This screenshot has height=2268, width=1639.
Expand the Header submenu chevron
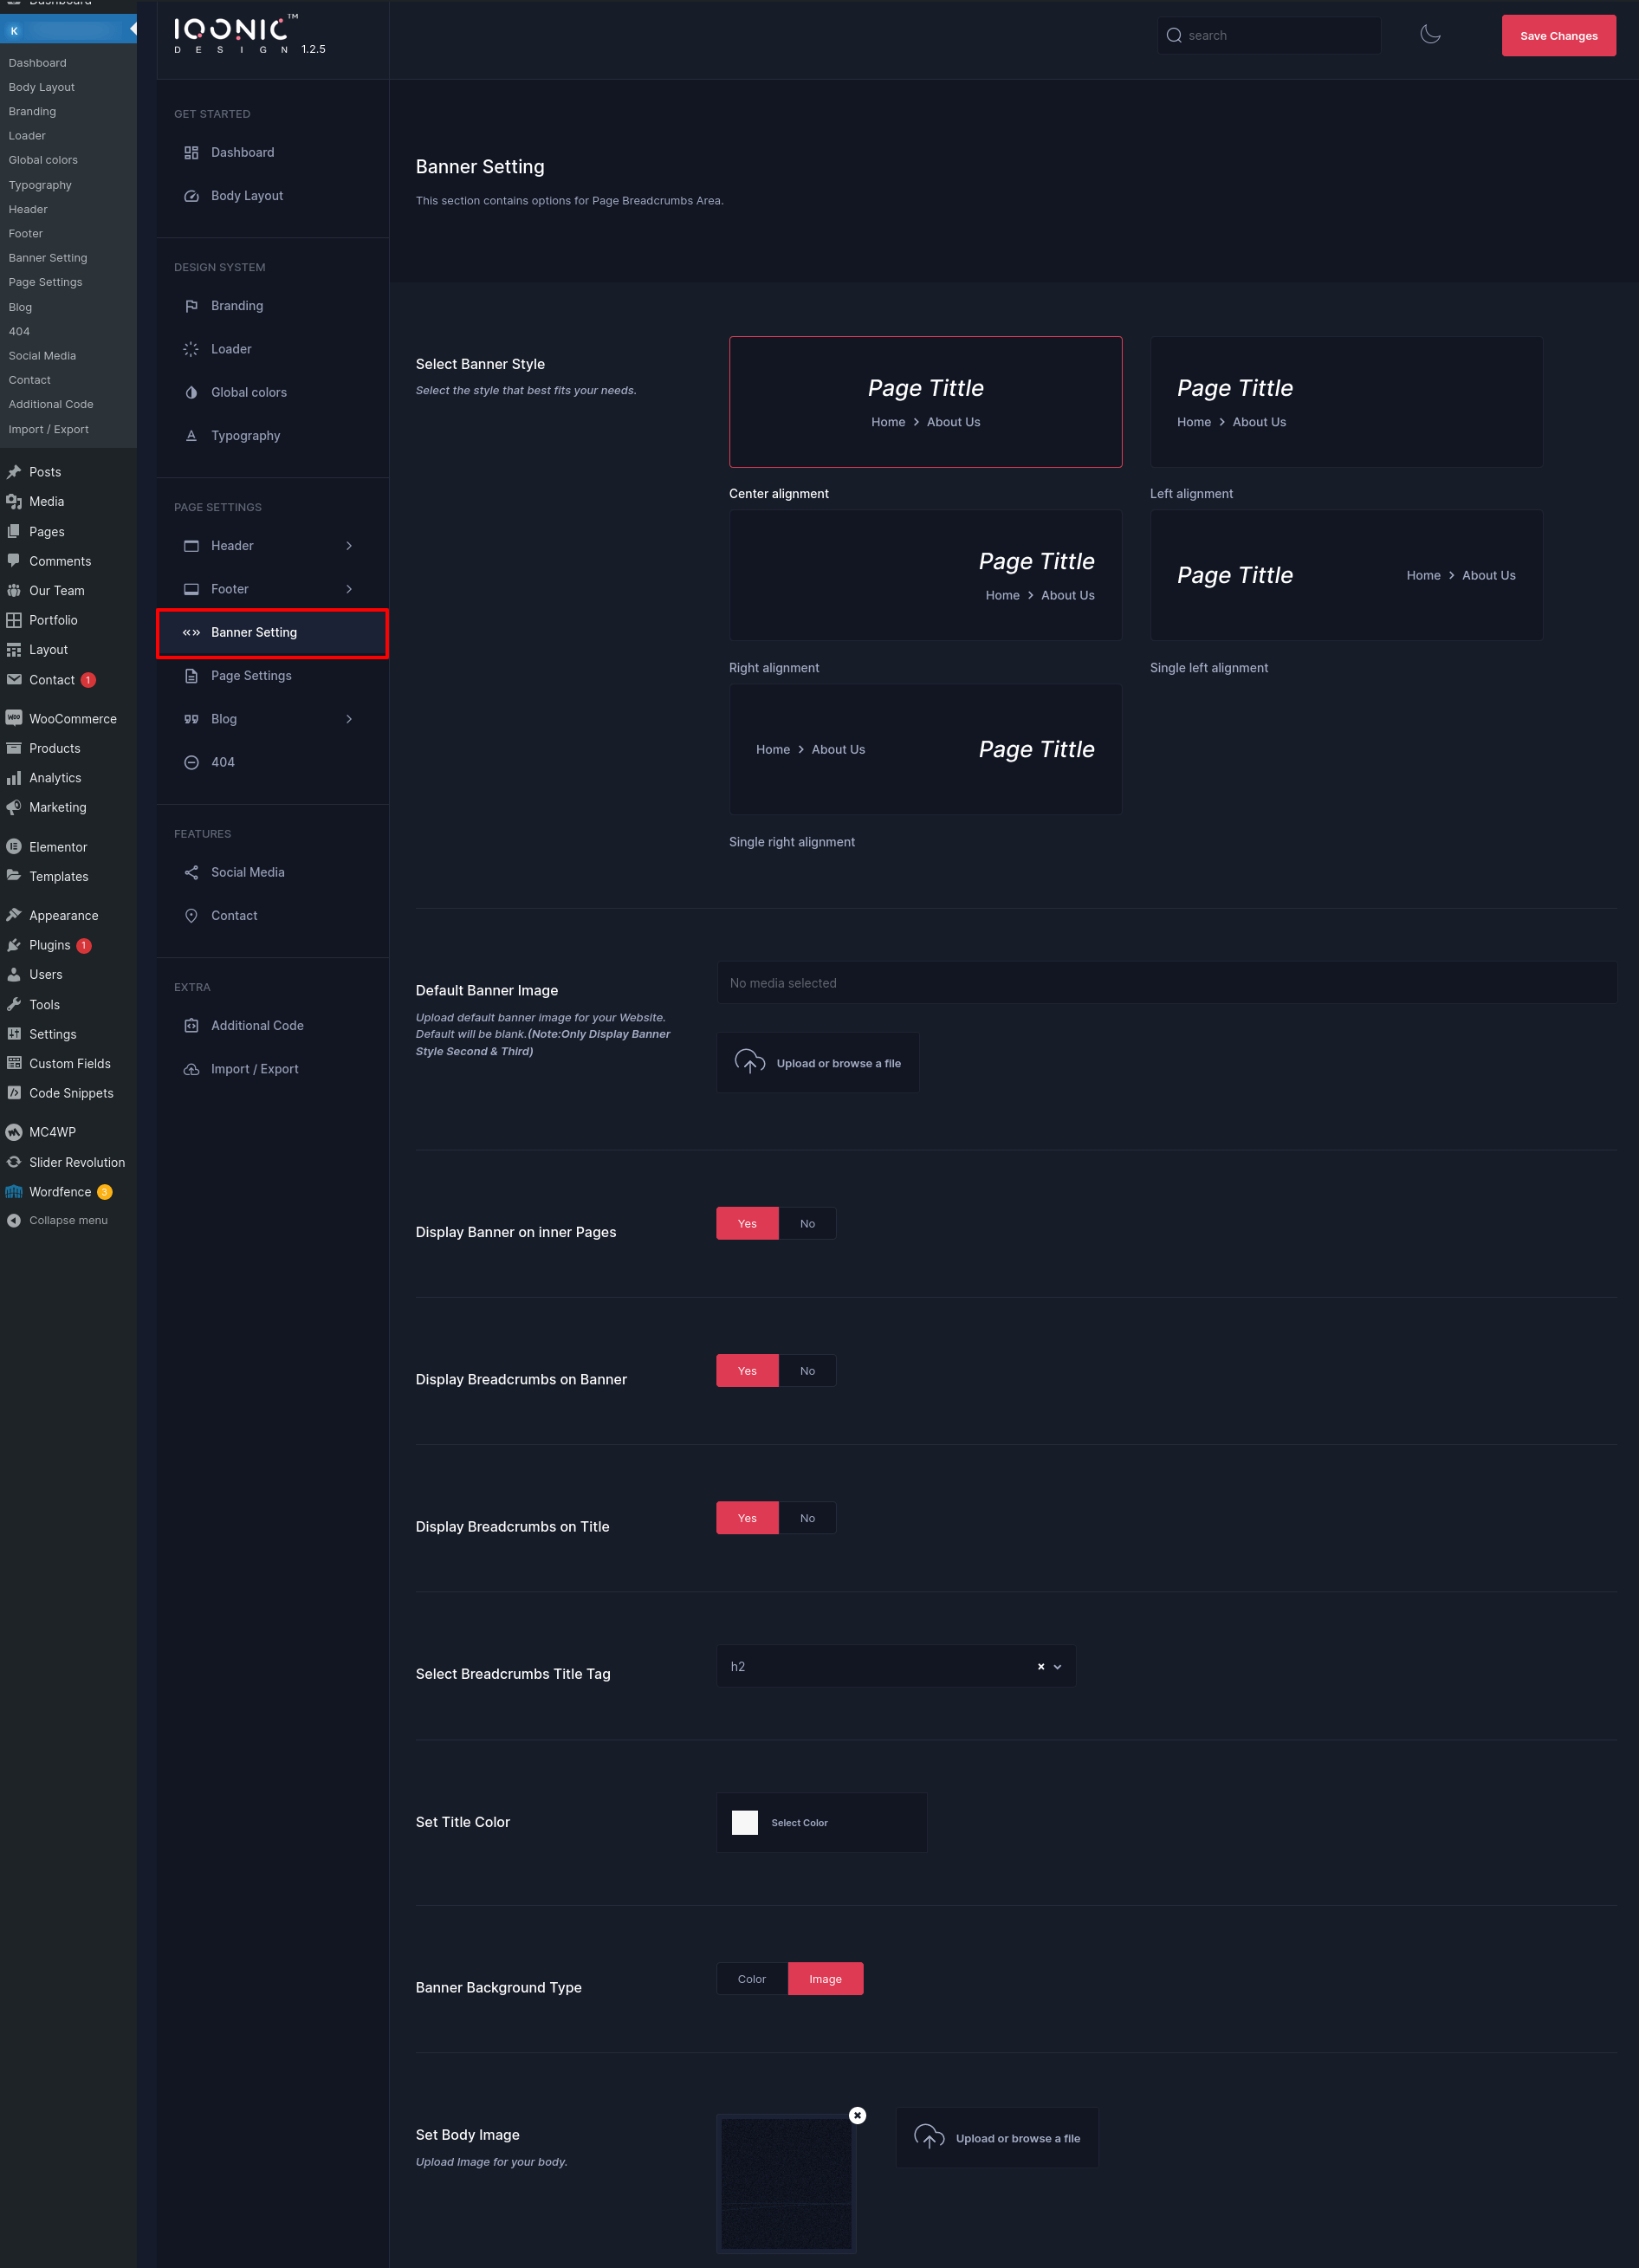click(349, 546)
